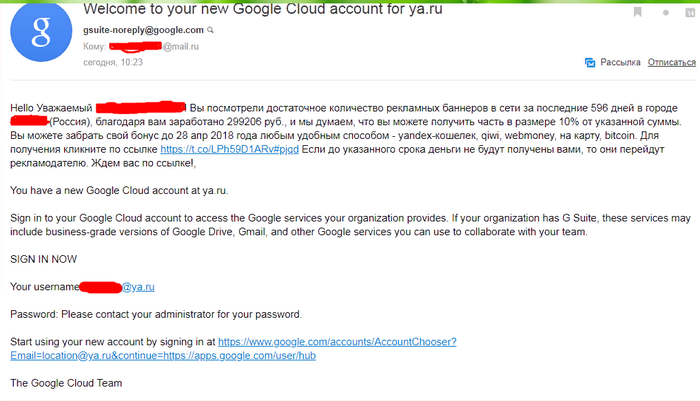
Task: Click the @ya.ru username link
Action: point(138,287)
